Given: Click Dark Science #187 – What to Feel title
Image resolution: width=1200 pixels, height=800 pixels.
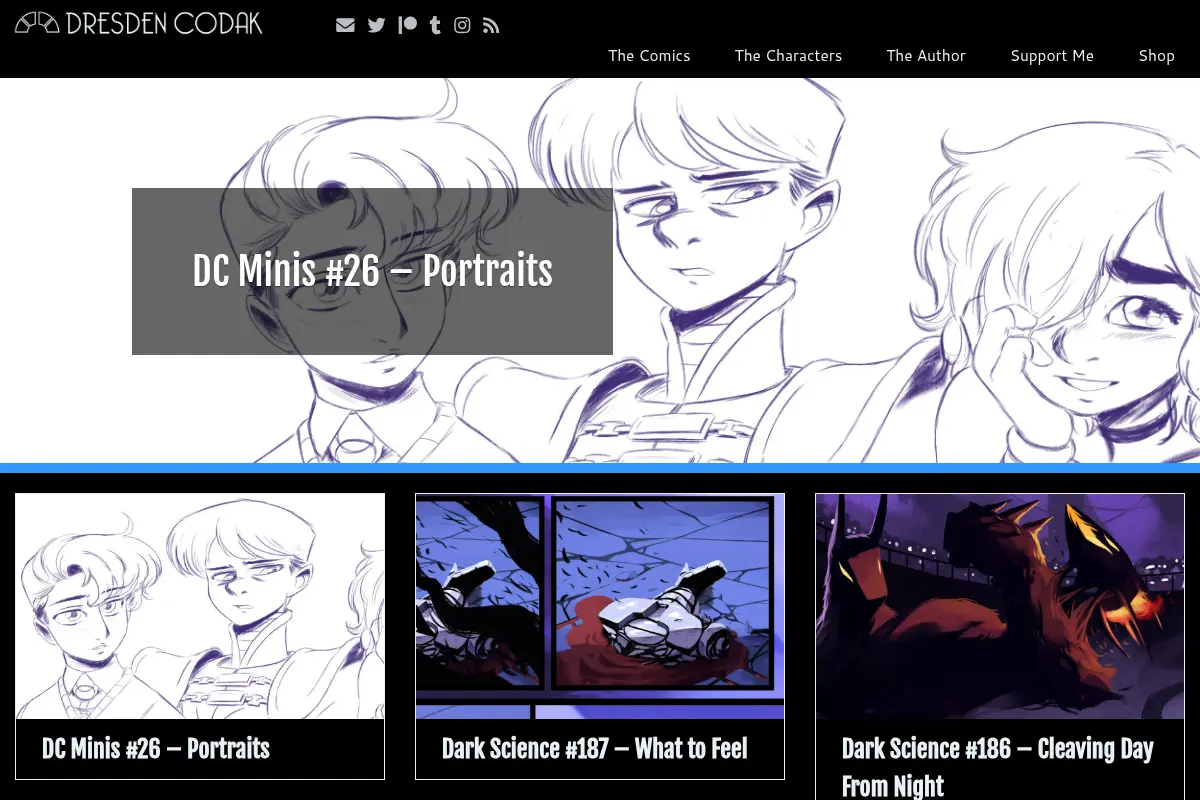Looking at the screenshot, I should pyautogui.click(x=595, y=748).
